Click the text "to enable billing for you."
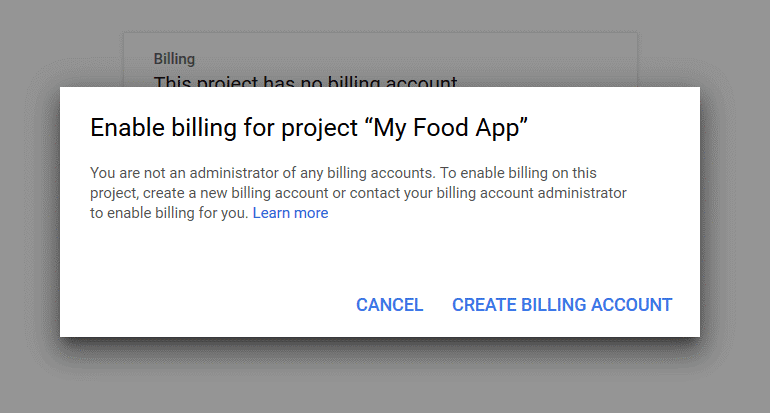Image resolution: width=770 pixels, height=413 pixels. coord(169,213)
